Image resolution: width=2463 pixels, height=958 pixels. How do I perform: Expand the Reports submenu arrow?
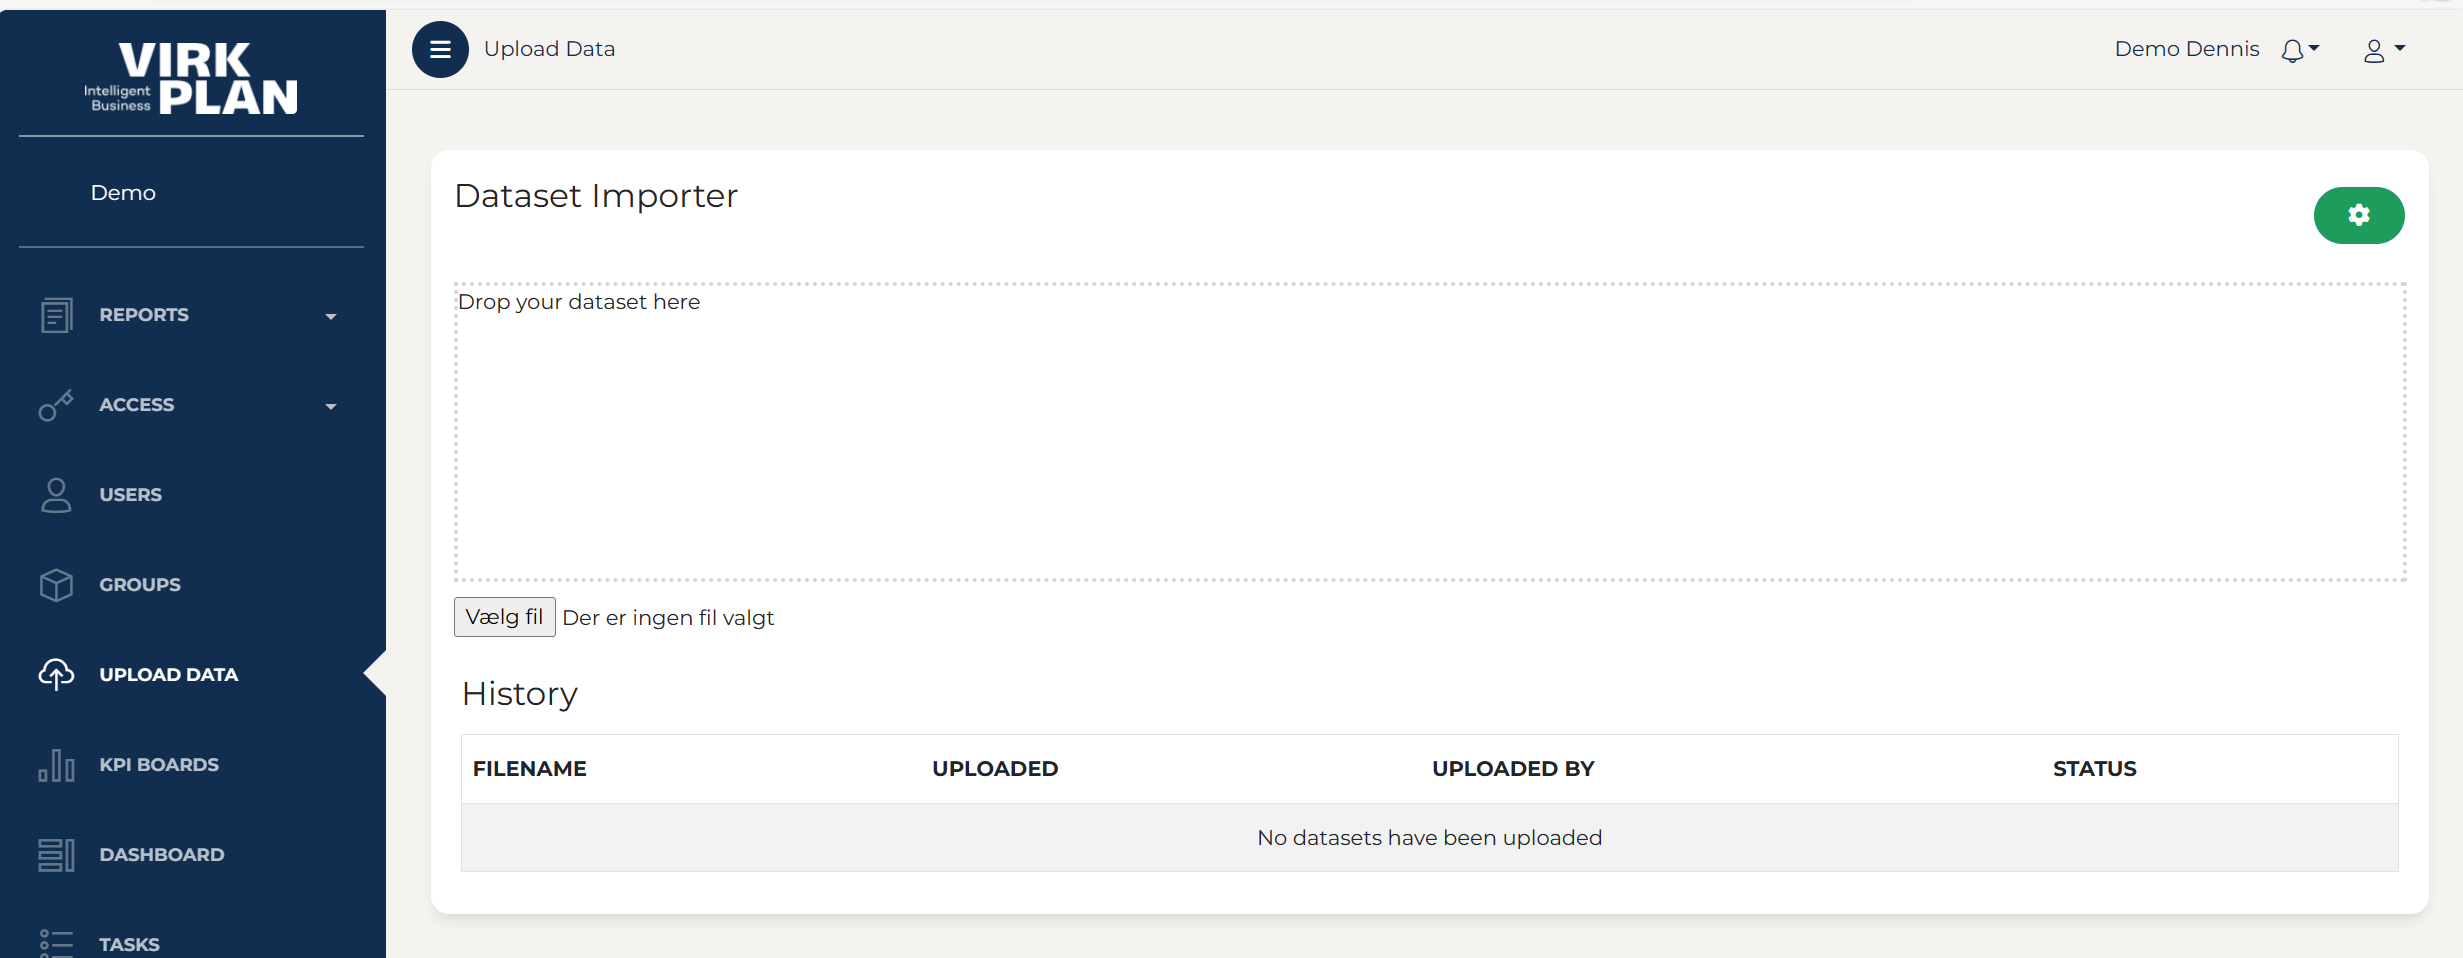[331, 317]
